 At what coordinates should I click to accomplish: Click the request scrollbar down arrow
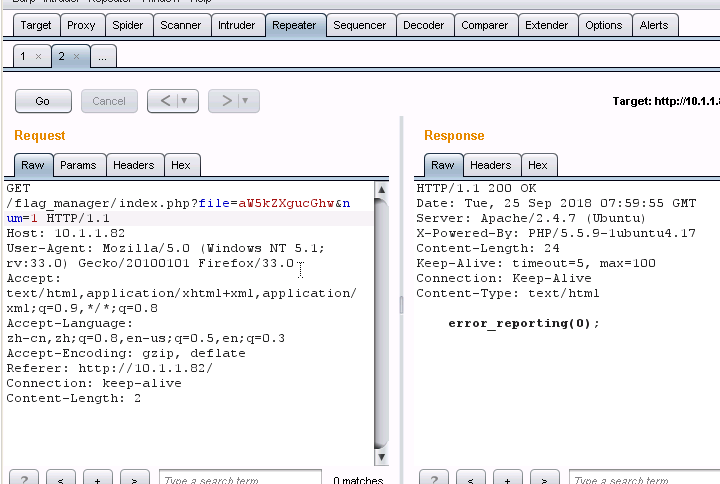point(381,457)
